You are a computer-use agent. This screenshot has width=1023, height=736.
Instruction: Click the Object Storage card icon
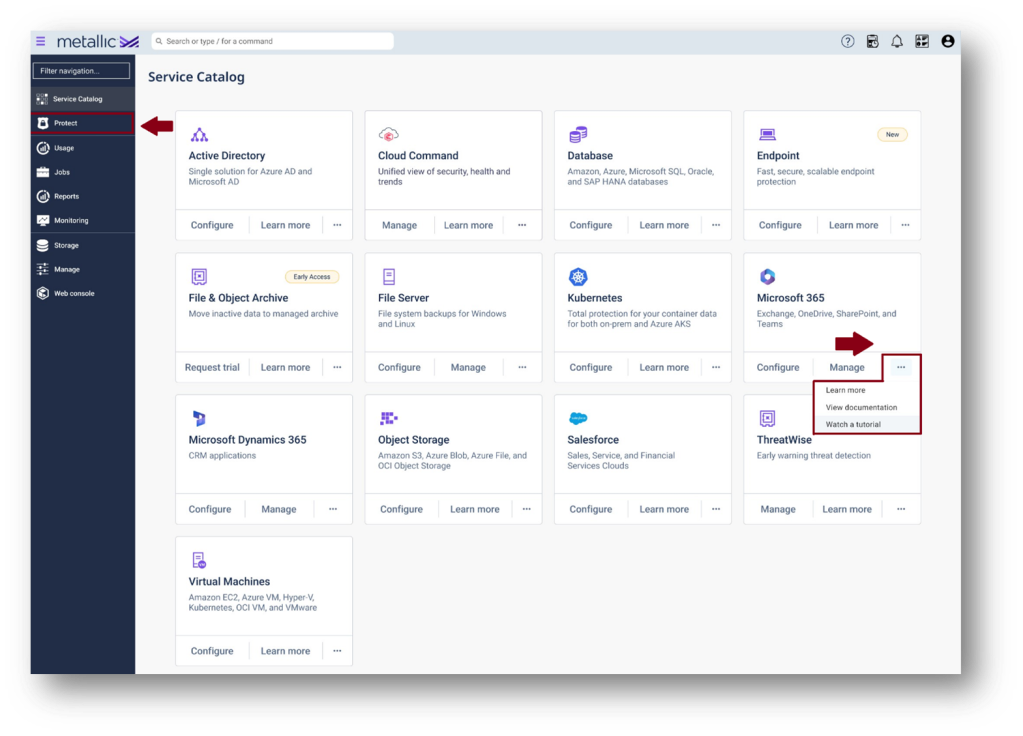point(389,418)
